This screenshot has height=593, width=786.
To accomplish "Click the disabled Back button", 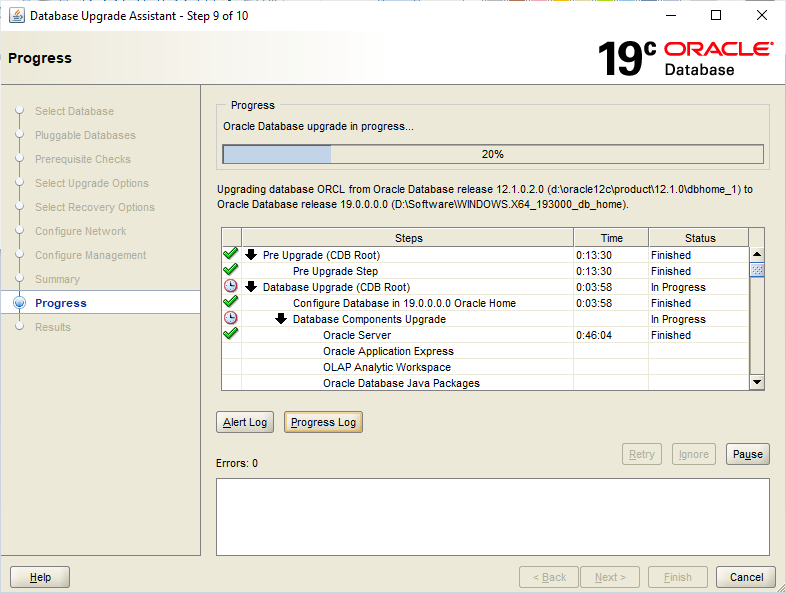I will (x=549, y=577).
